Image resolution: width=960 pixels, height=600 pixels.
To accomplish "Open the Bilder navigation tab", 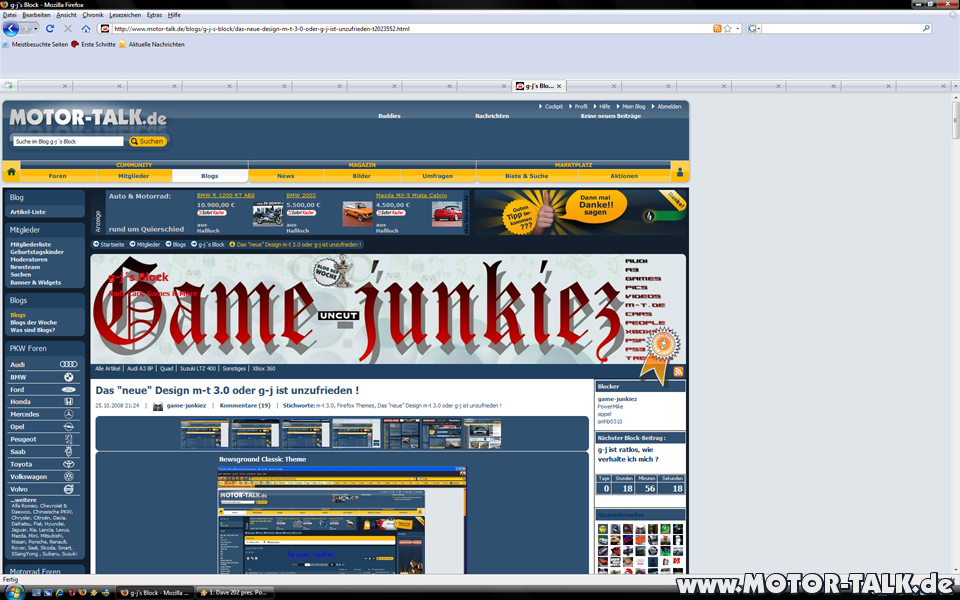I will point(362,176).
